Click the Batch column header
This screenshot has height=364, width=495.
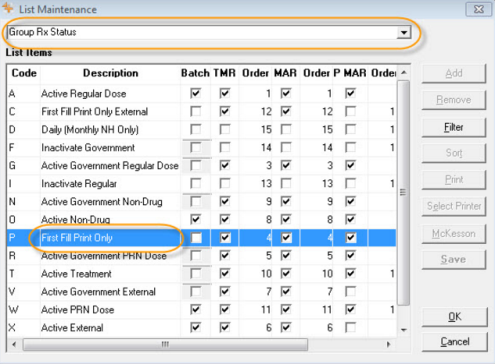pos(195,73)
